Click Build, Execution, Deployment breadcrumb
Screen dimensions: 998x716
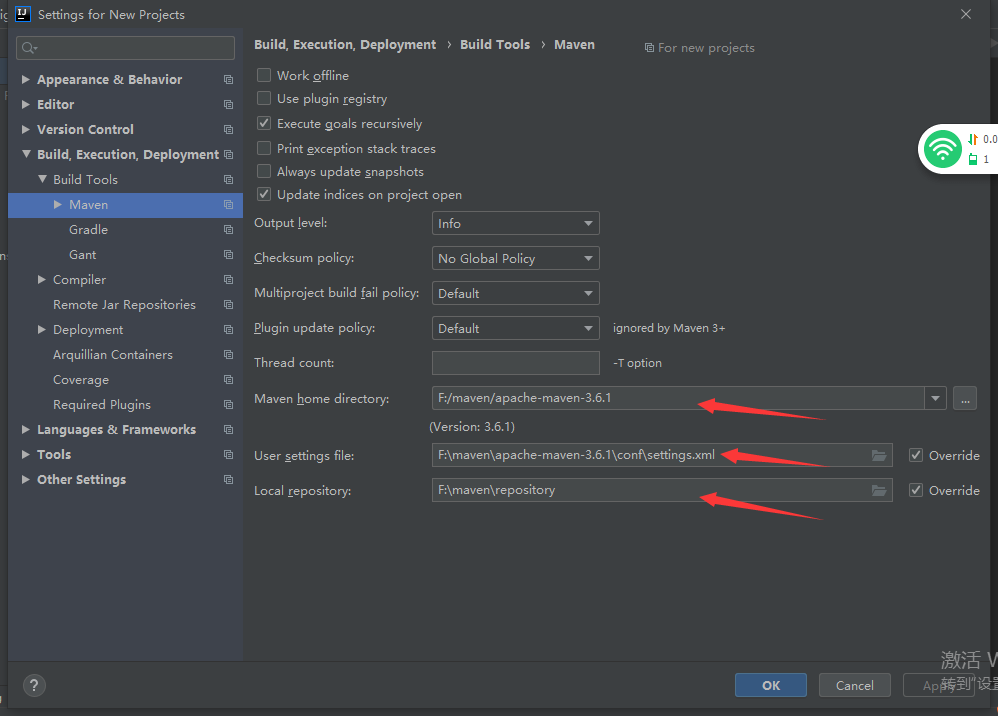(345, 45)
